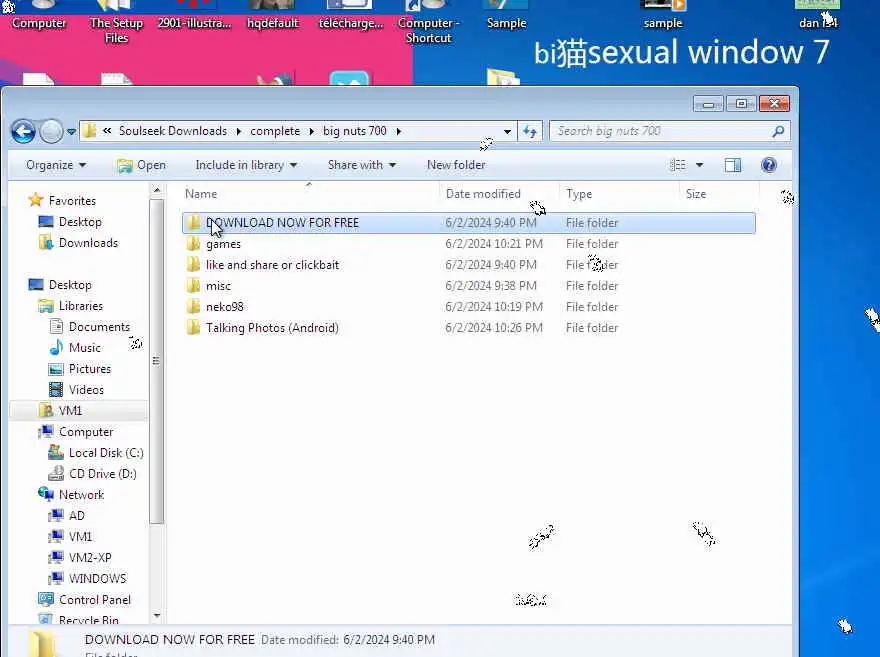
Task: Select the VM1 user folder
Action: pos(70,411)
